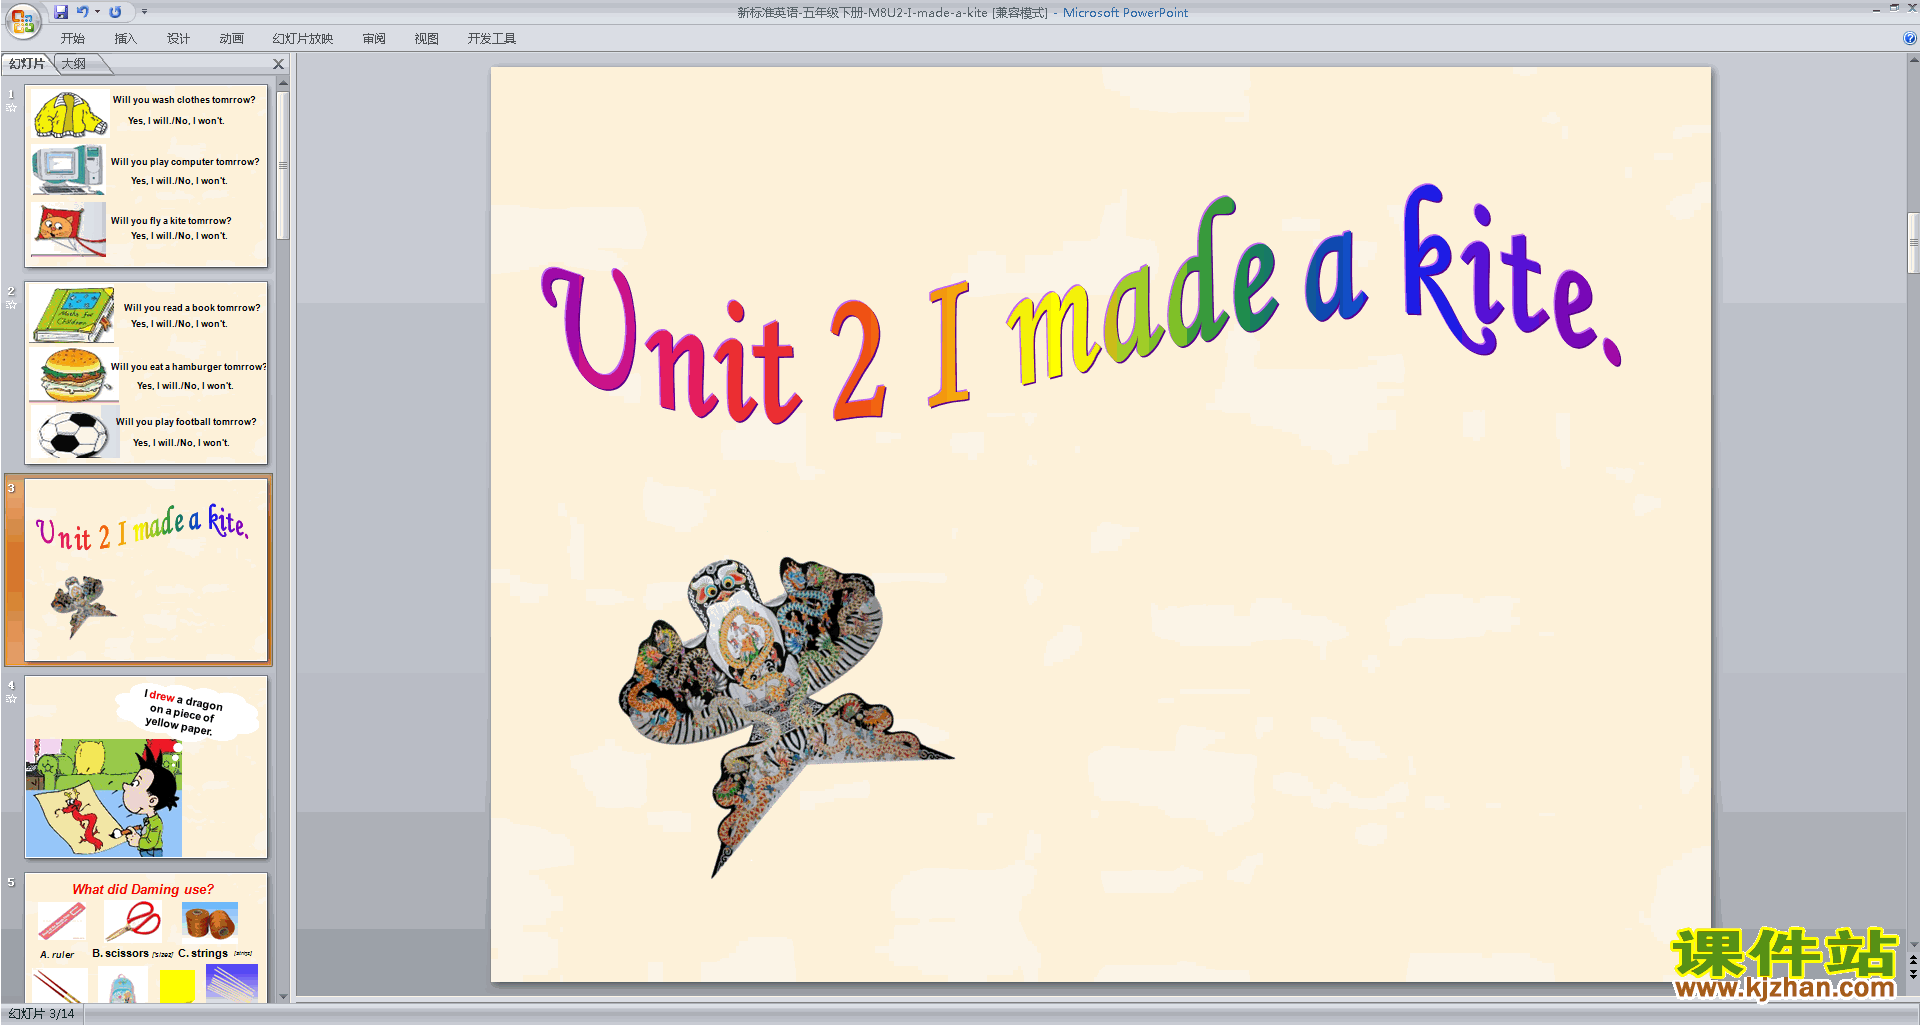The image size is (1920, 1025).
Task: Go to previous slide double-up arrow
Action: pyautogui.click(x=1913, y=960)
